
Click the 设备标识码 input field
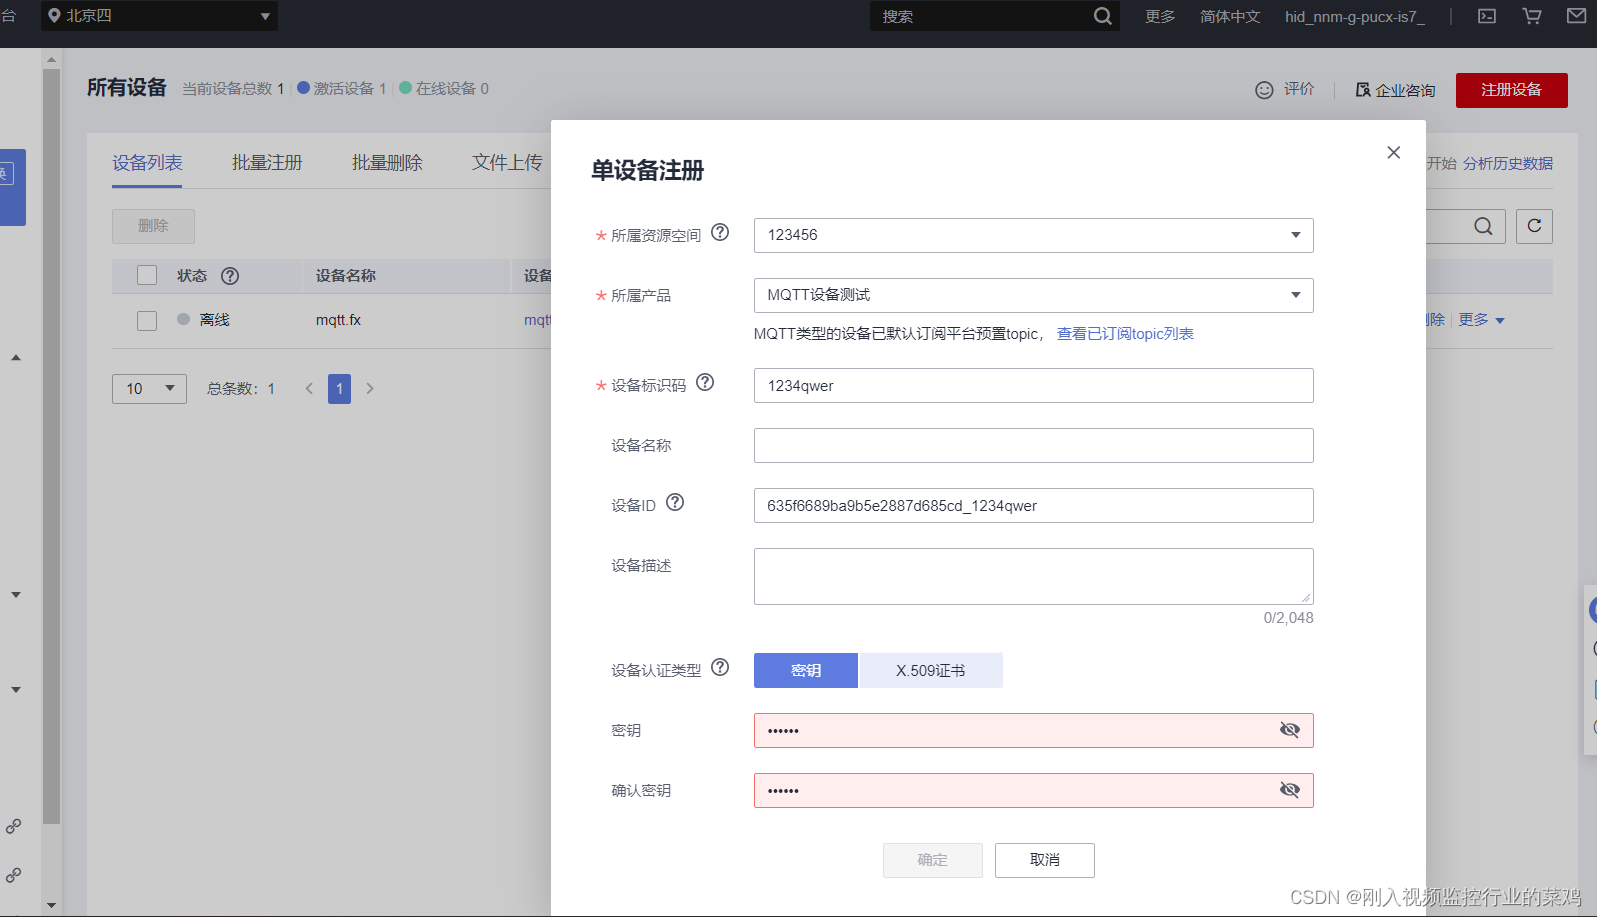(1033, 385)
